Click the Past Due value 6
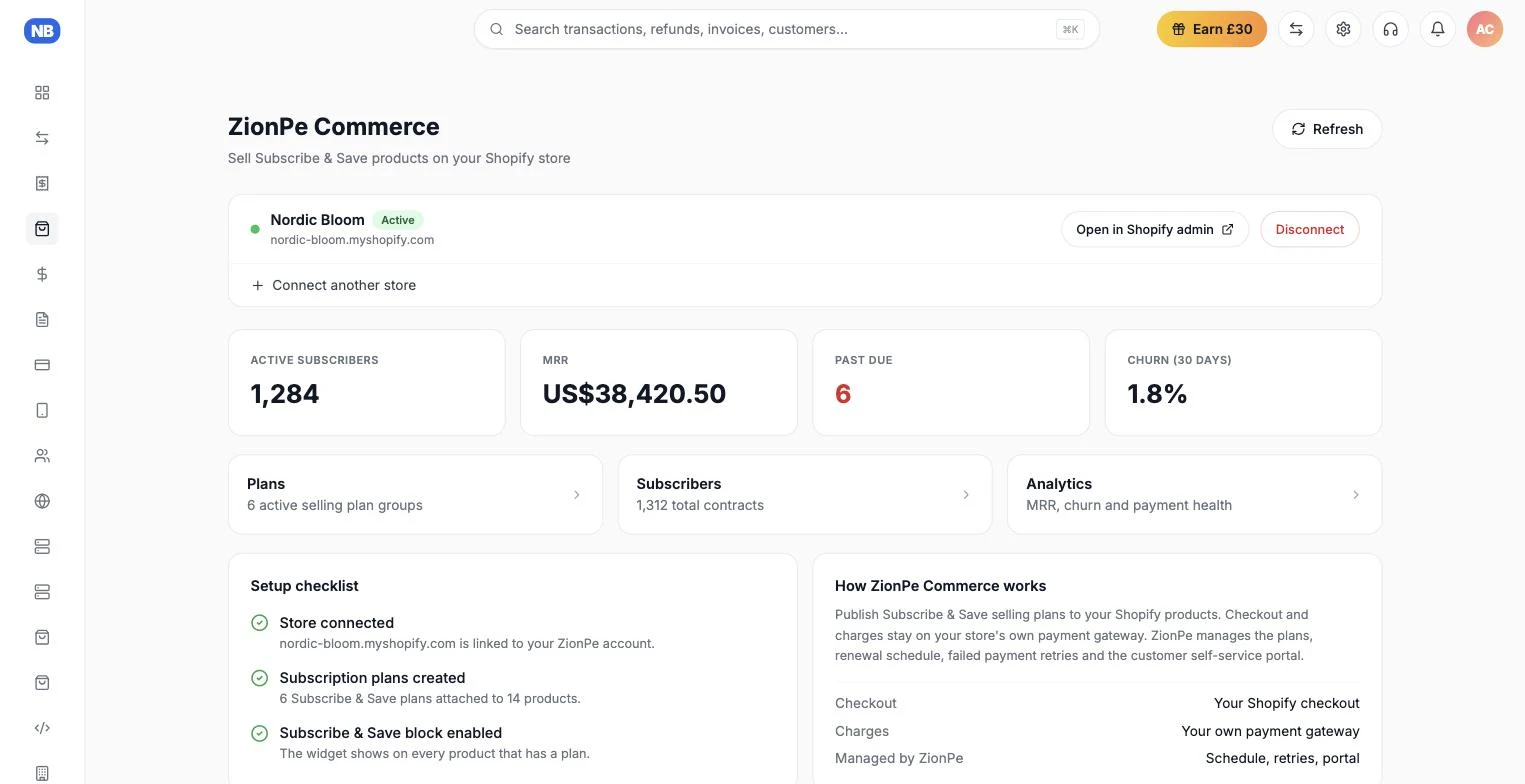The height and width of the screenshot is (784, 1525). click(x=843, y=394)
